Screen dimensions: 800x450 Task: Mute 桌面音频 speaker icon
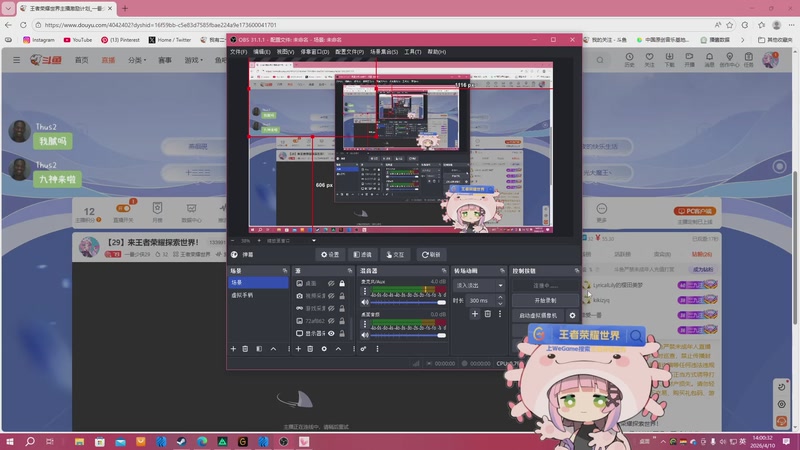coord(365,335)
